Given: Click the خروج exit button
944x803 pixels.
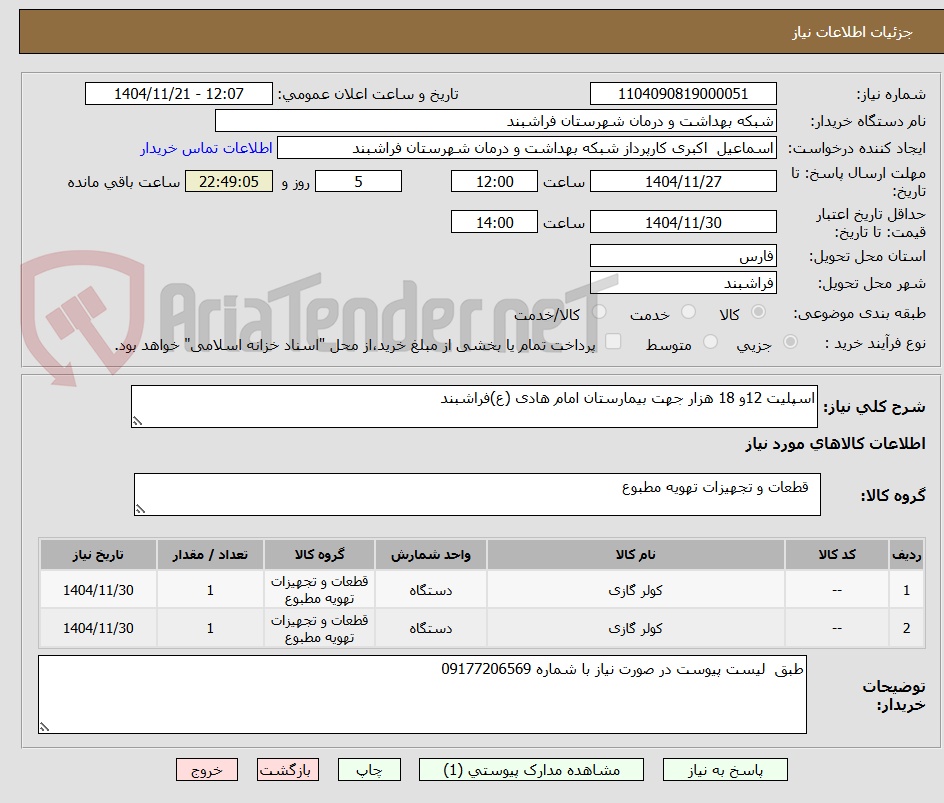Looking at the screenshot, I should [206, 770].
